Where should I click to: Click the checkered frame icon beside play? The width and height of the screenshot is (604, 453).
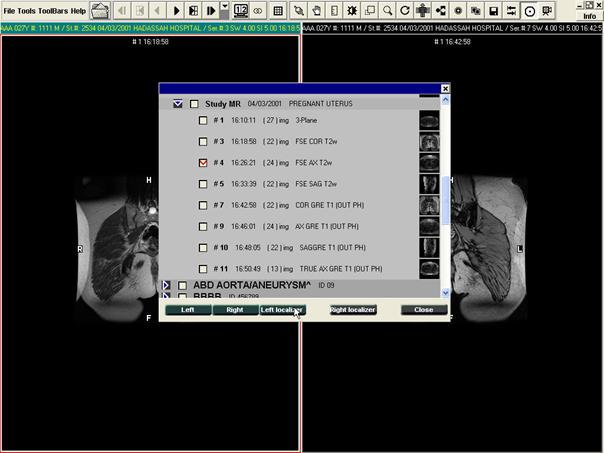[193, 11]
